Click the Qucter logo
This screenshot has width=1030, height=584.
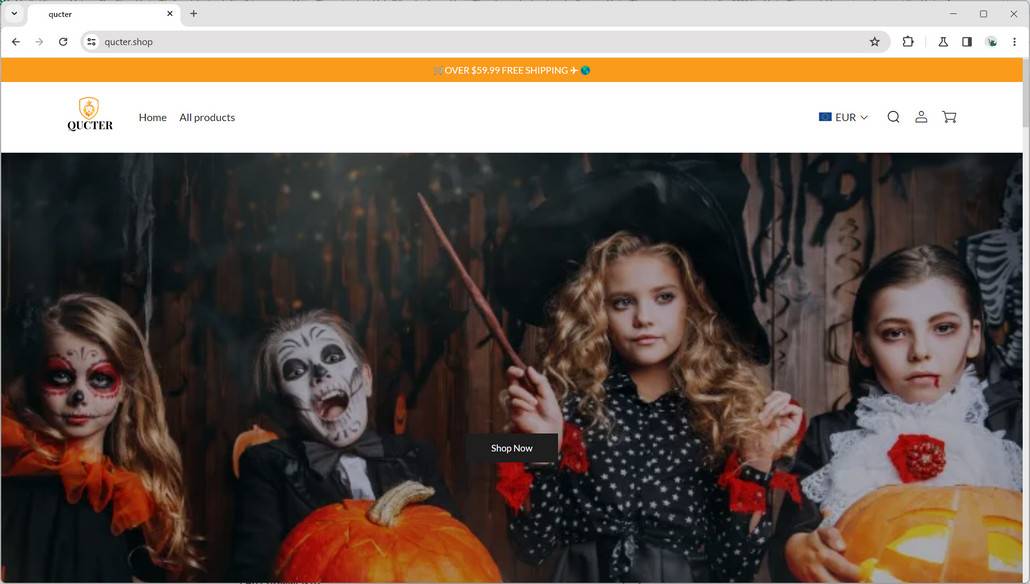point(89,114)
